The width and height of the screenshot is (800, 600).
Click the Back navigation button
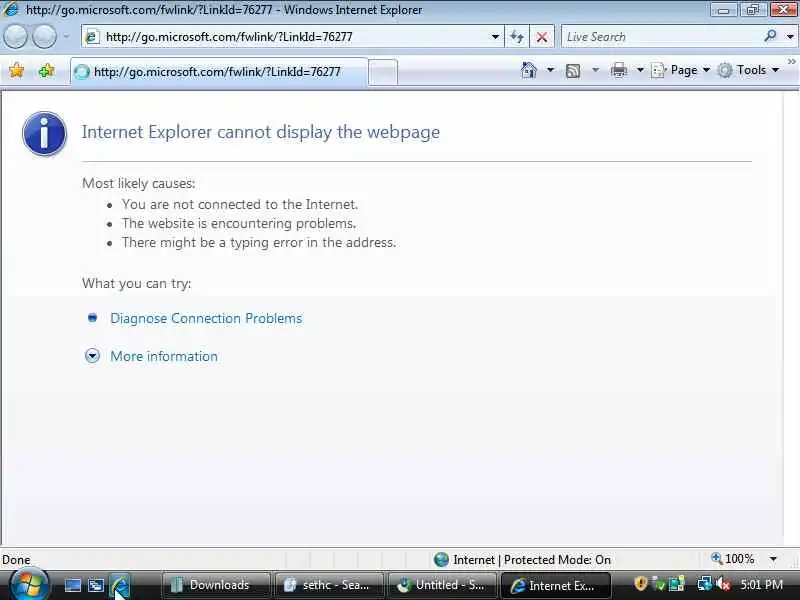coord(15,37)
